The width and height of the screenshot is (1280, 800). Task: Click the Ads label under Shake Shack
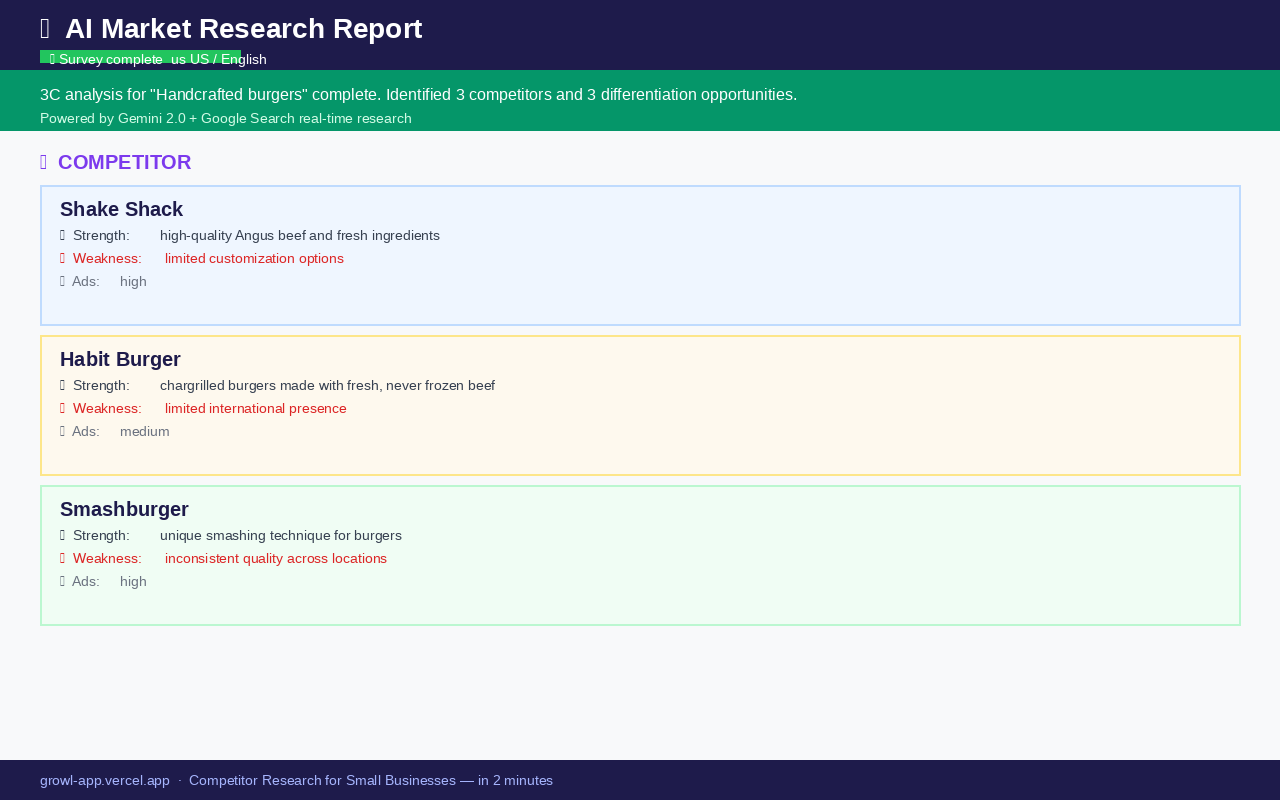tap(86, 282)
